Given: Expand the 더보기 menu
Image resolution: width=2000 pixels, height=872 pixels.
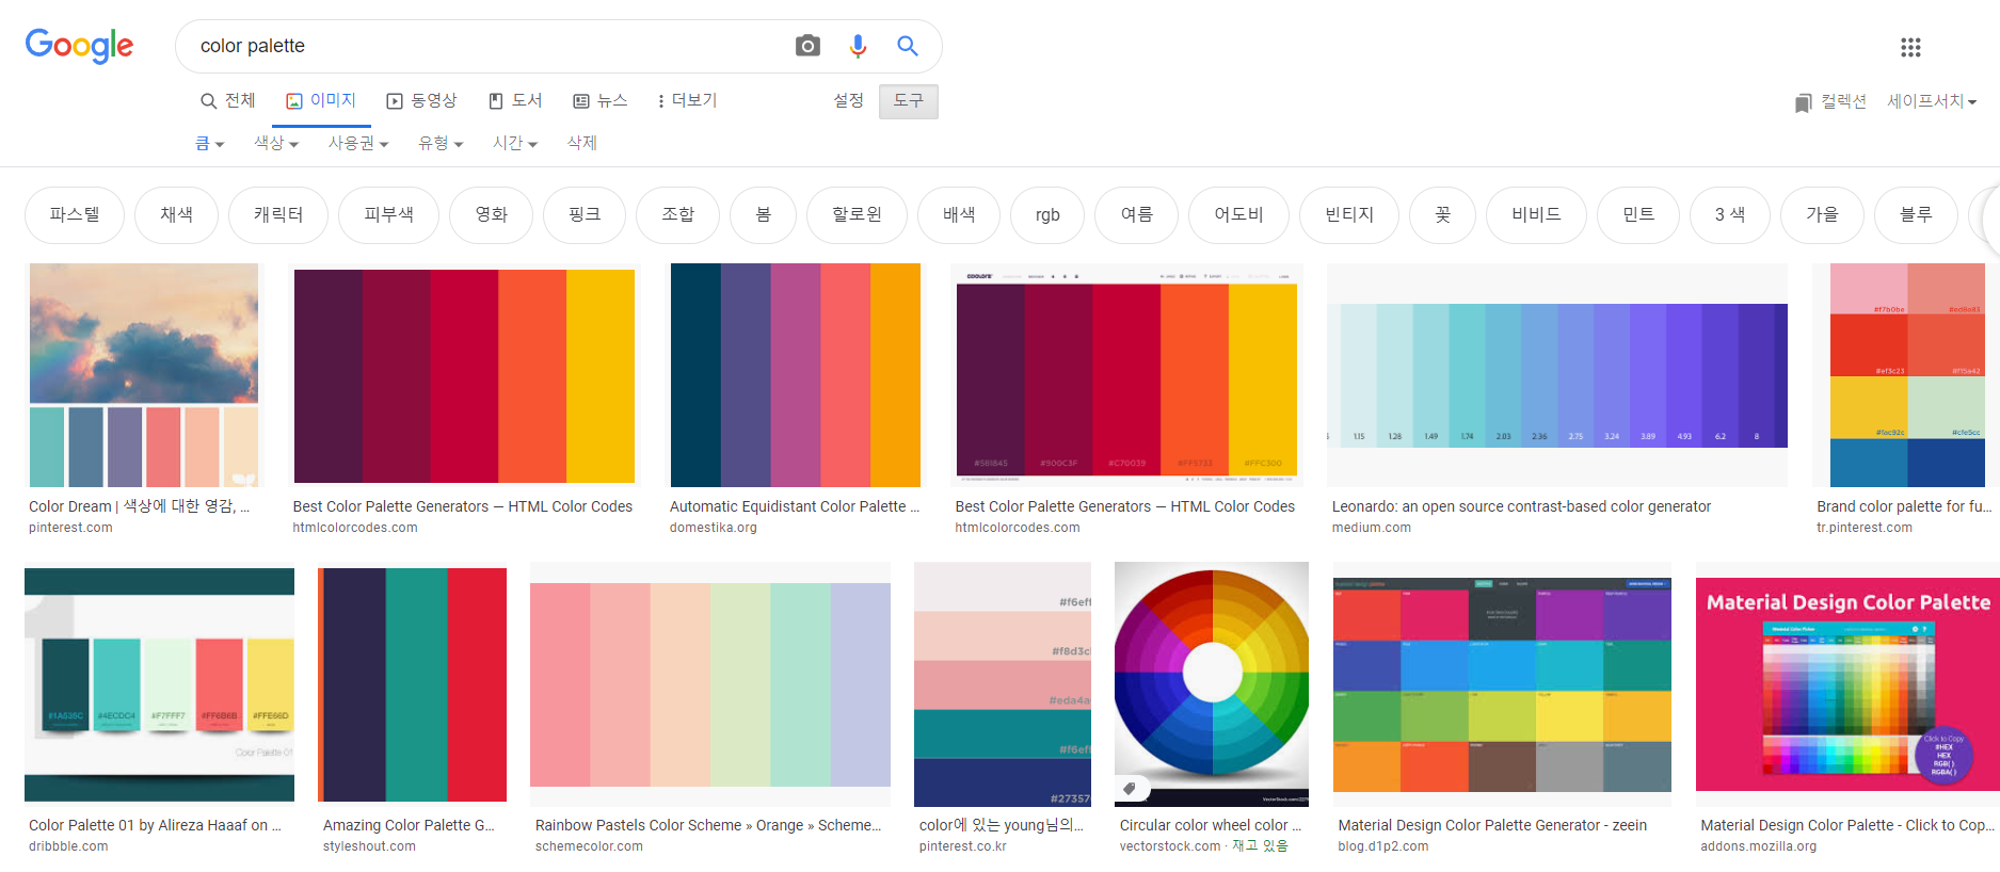Looking at the screenshot, I should 687,101.
